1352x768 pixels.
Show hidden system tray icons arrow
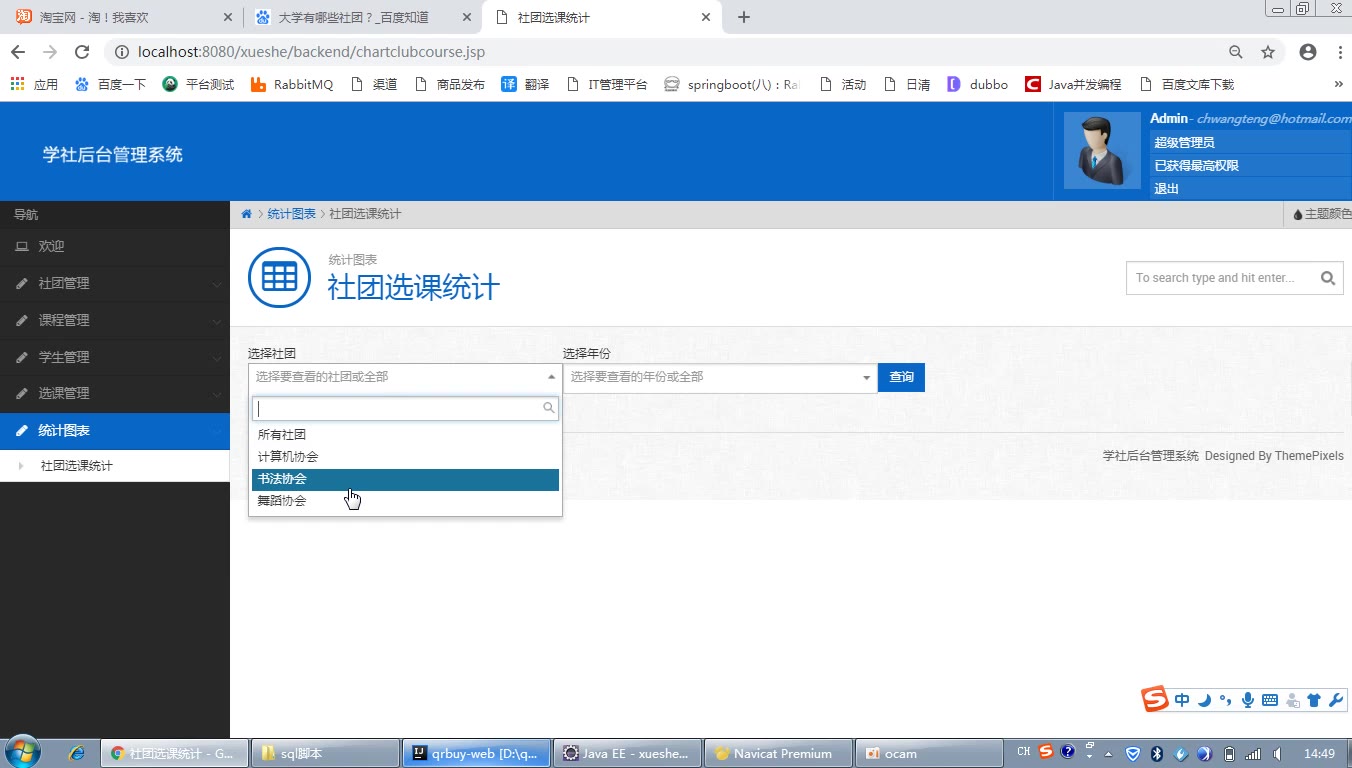[x=1108, y=753]
